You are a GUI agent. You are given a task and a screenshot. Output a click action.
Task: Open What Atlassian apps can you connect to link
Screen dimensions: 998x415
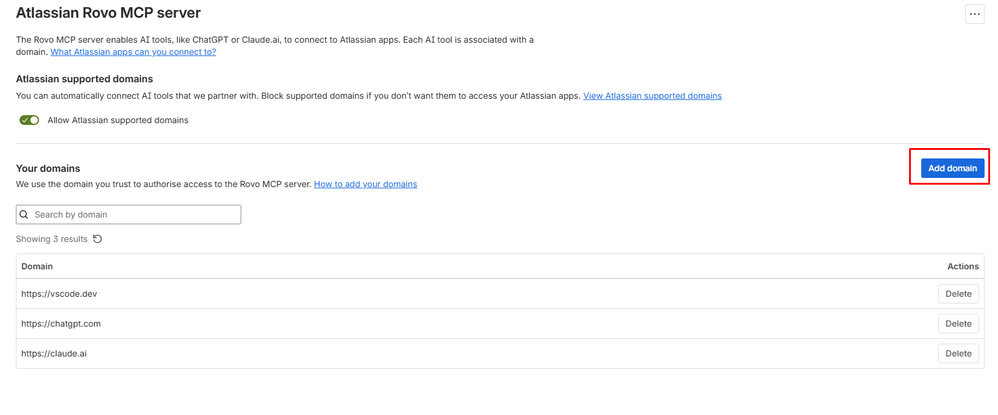point(133,52)
